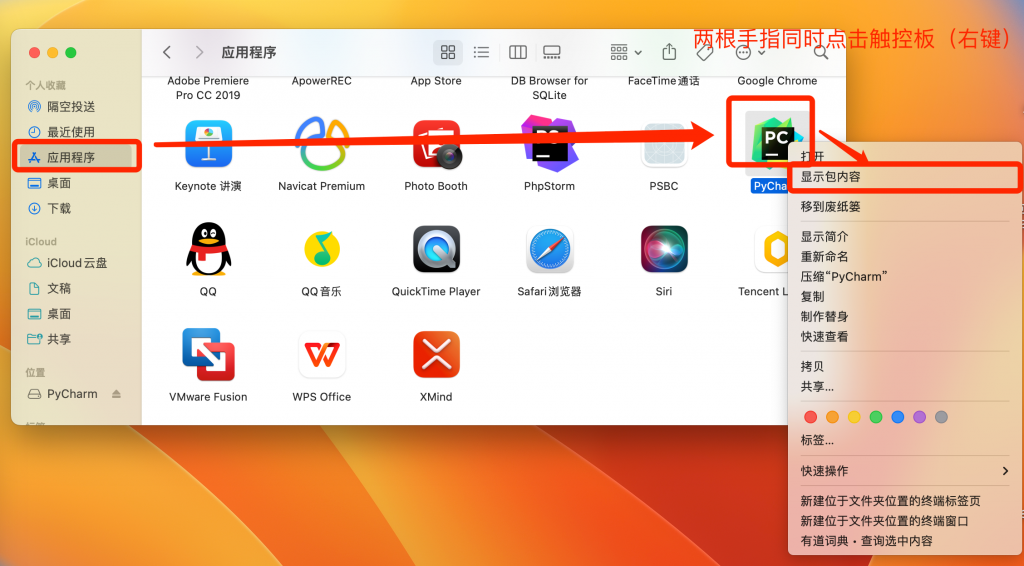Screen dimensions: 1024x566
Task: Select the Navicat Premium icon
Action: tap(321, 144)
